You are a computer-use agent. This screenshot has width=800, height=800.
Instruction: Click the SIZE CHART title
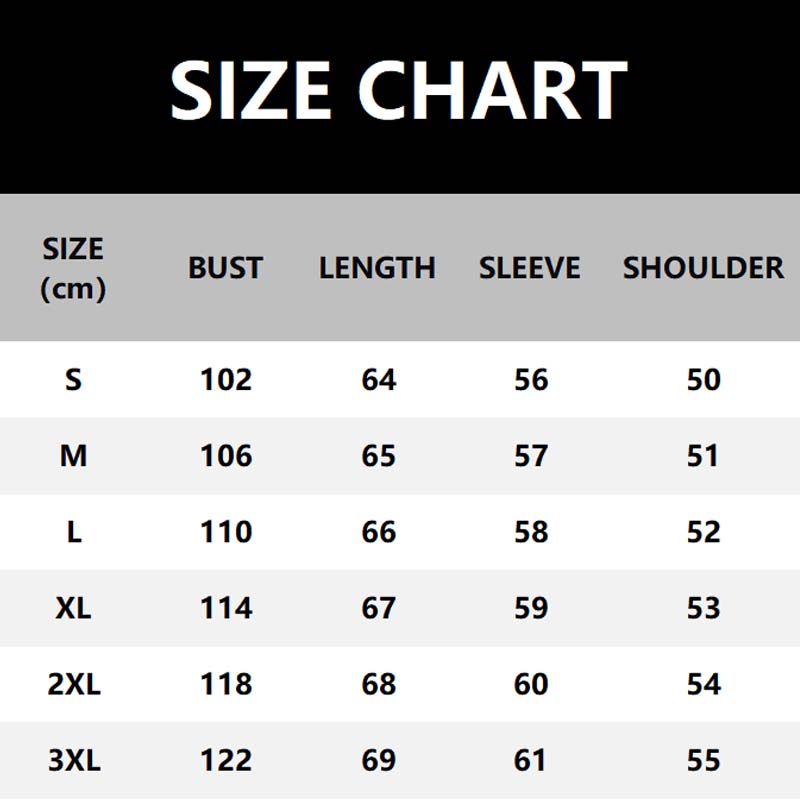[398, 91]
